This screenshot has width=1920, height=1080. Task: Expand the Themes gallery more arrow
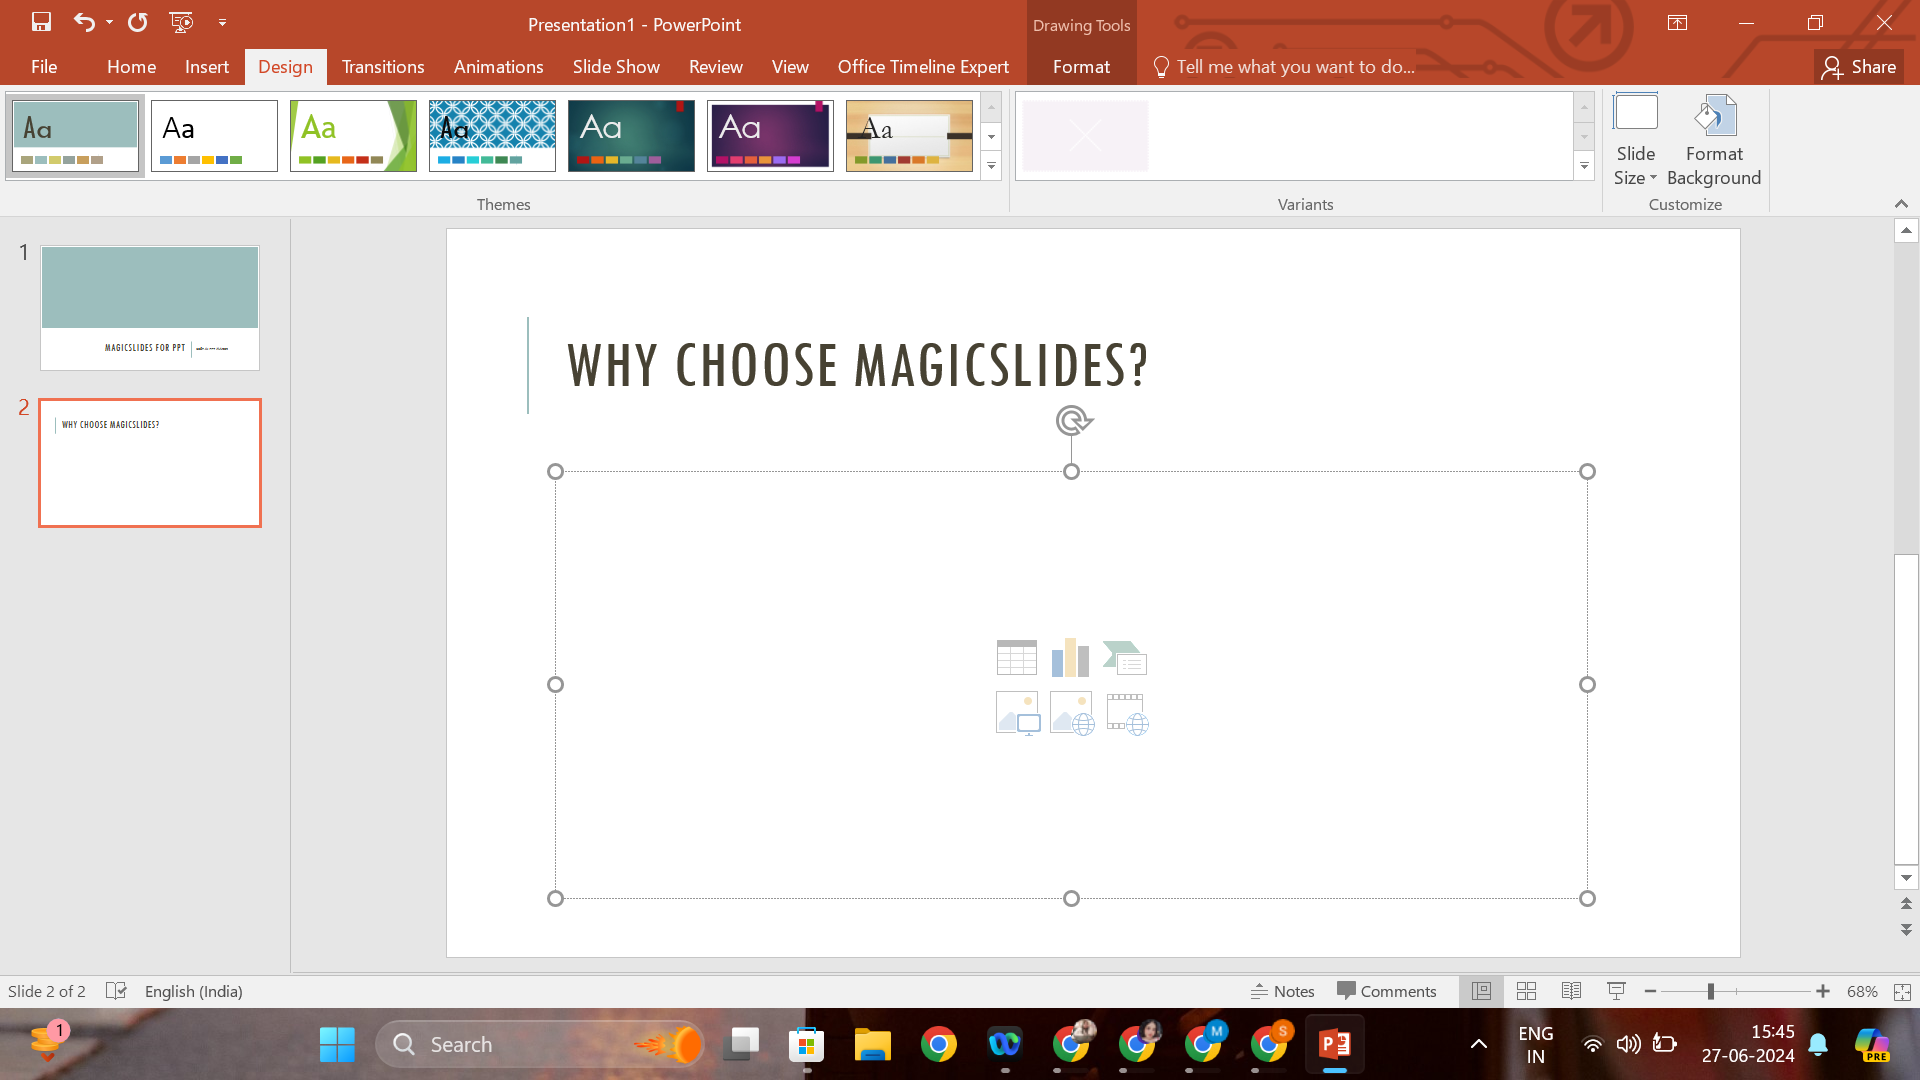click(x=991, y=166)
